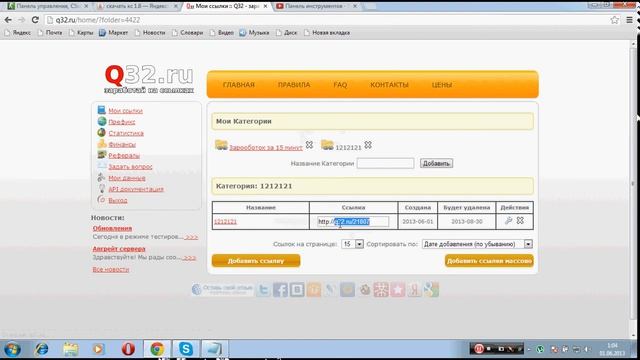Click Добавить ссылки массово button
This screenshot has width=640, height=360.
(489, 260)
